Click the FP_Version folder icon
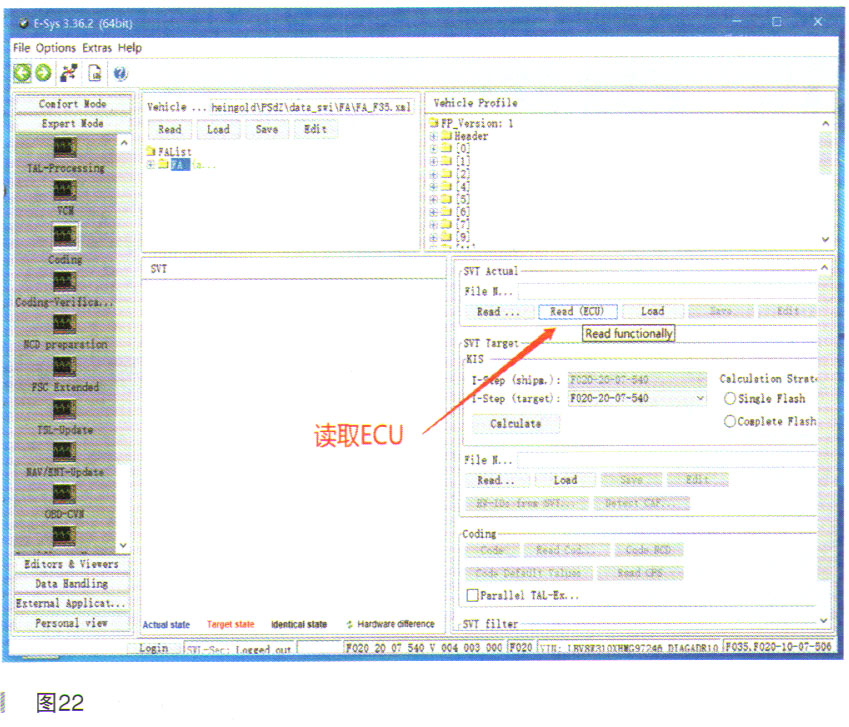This screenshot has height=727, width=849. pos(433,123)
